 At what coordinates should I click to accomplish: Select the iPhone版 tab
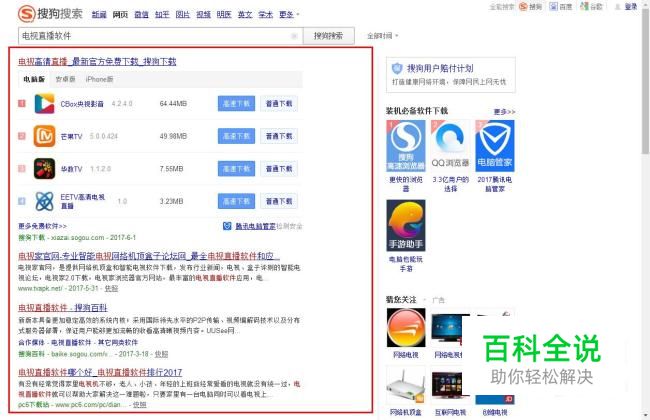pos(99,79)
